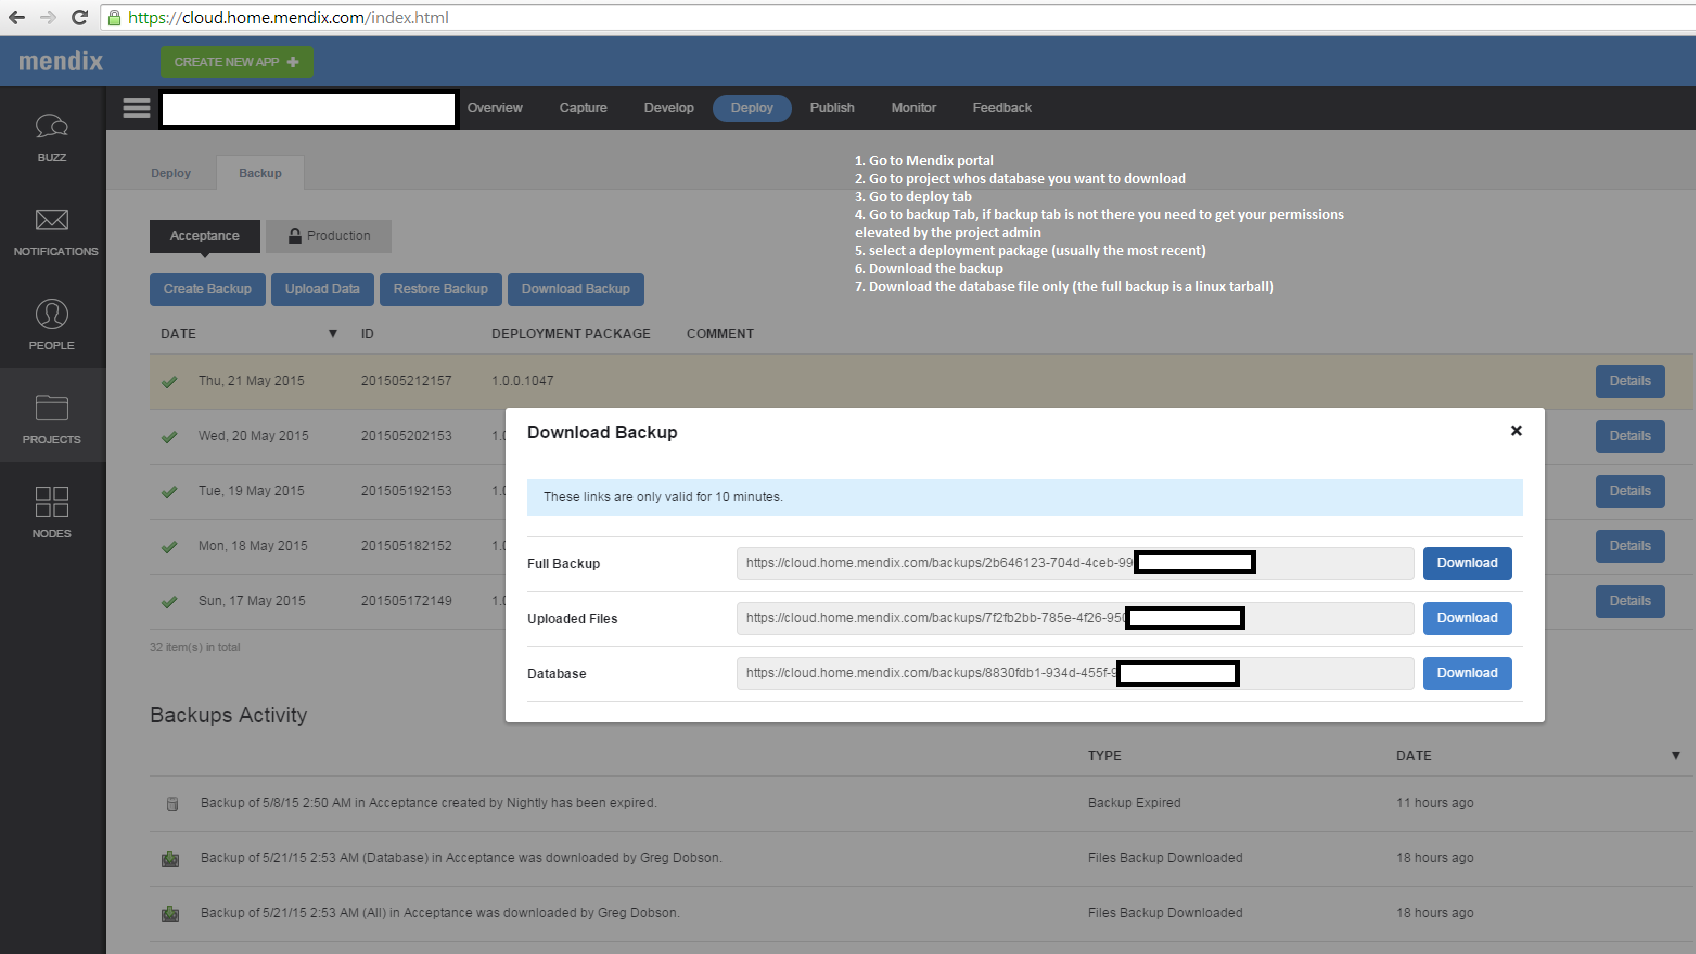The image size is (1696, 954).
Task: Click the mendix logo
Action: click(x=60, y=60)
